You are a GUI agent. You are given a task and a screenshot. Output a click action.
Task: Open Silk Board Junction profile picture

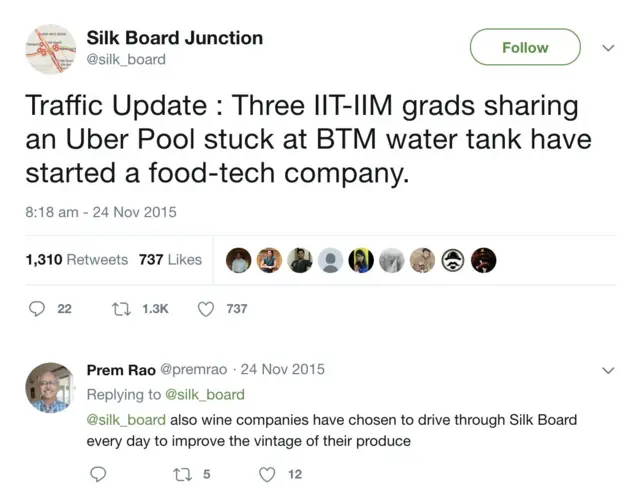(50, 50)
